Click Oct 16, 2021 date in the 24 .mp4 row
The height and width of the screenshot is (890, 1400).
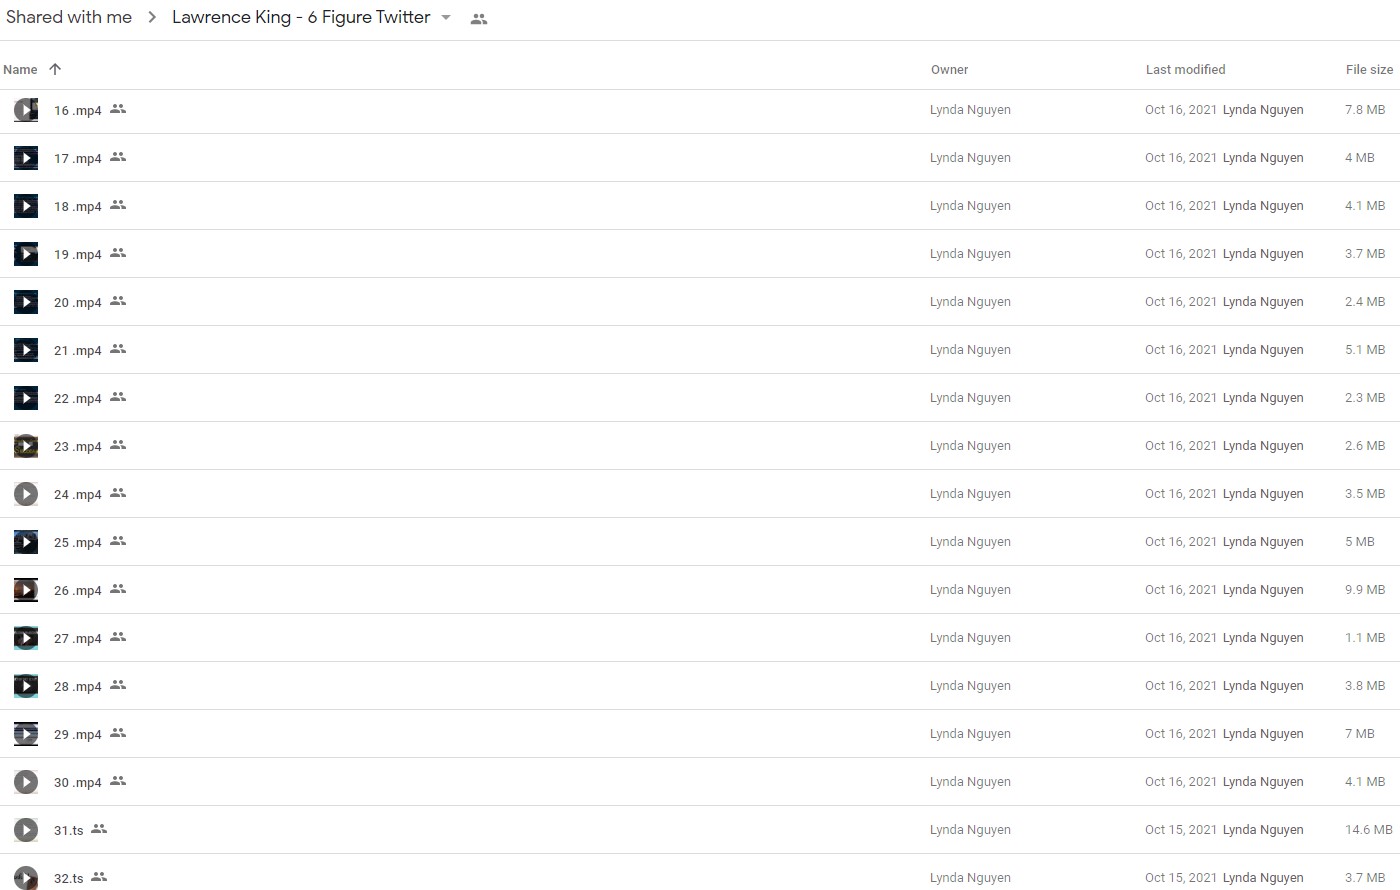tap(1181, 493)
